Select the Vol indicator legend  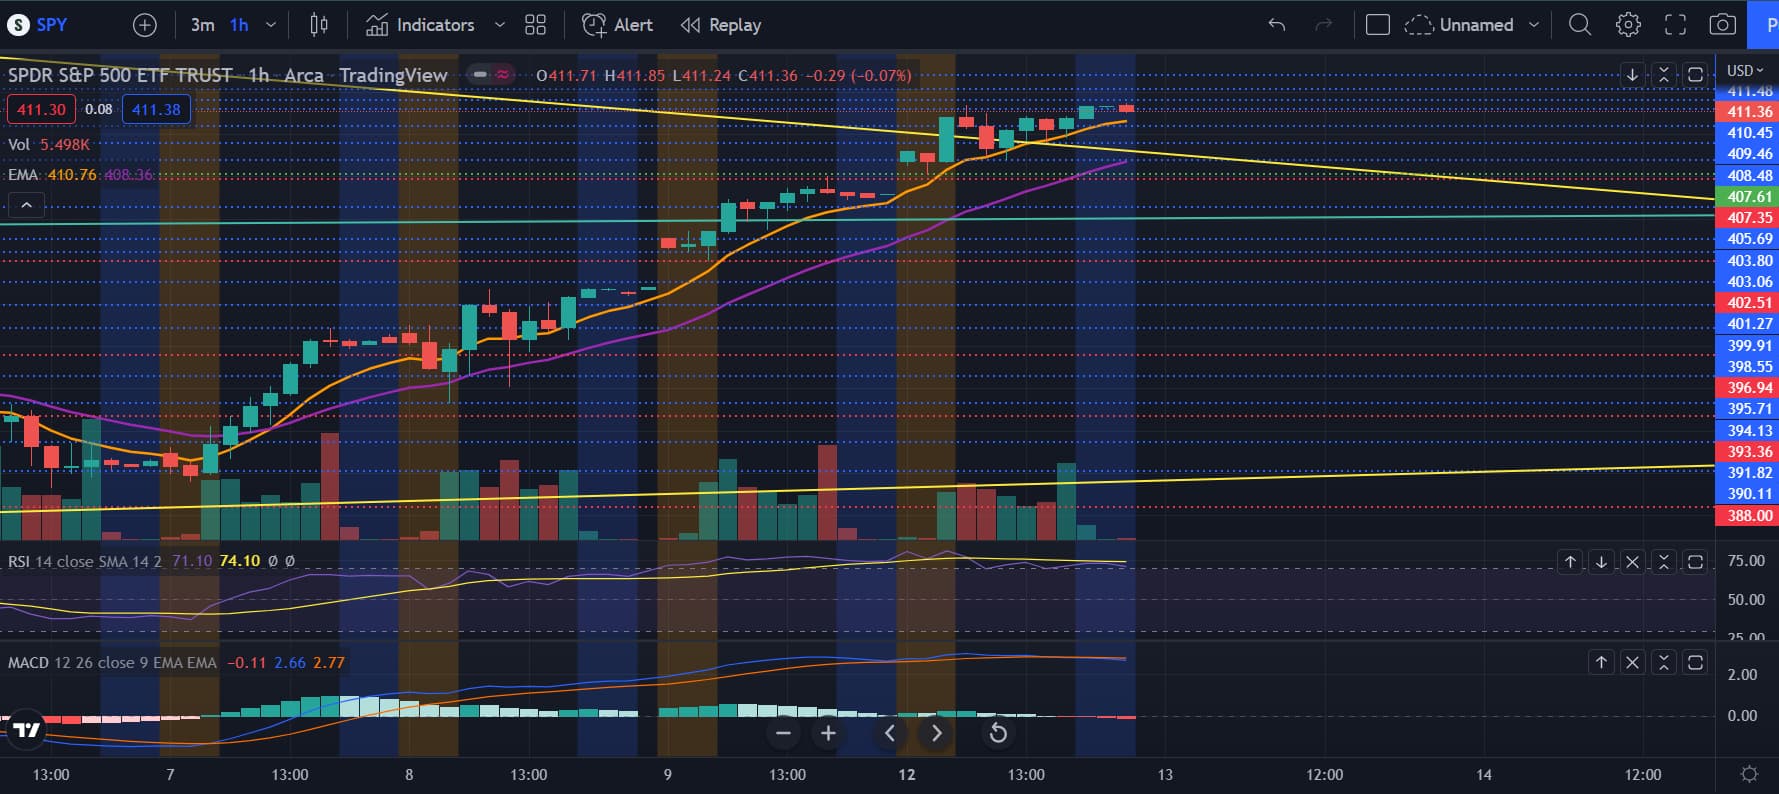(x=19, y=145)
